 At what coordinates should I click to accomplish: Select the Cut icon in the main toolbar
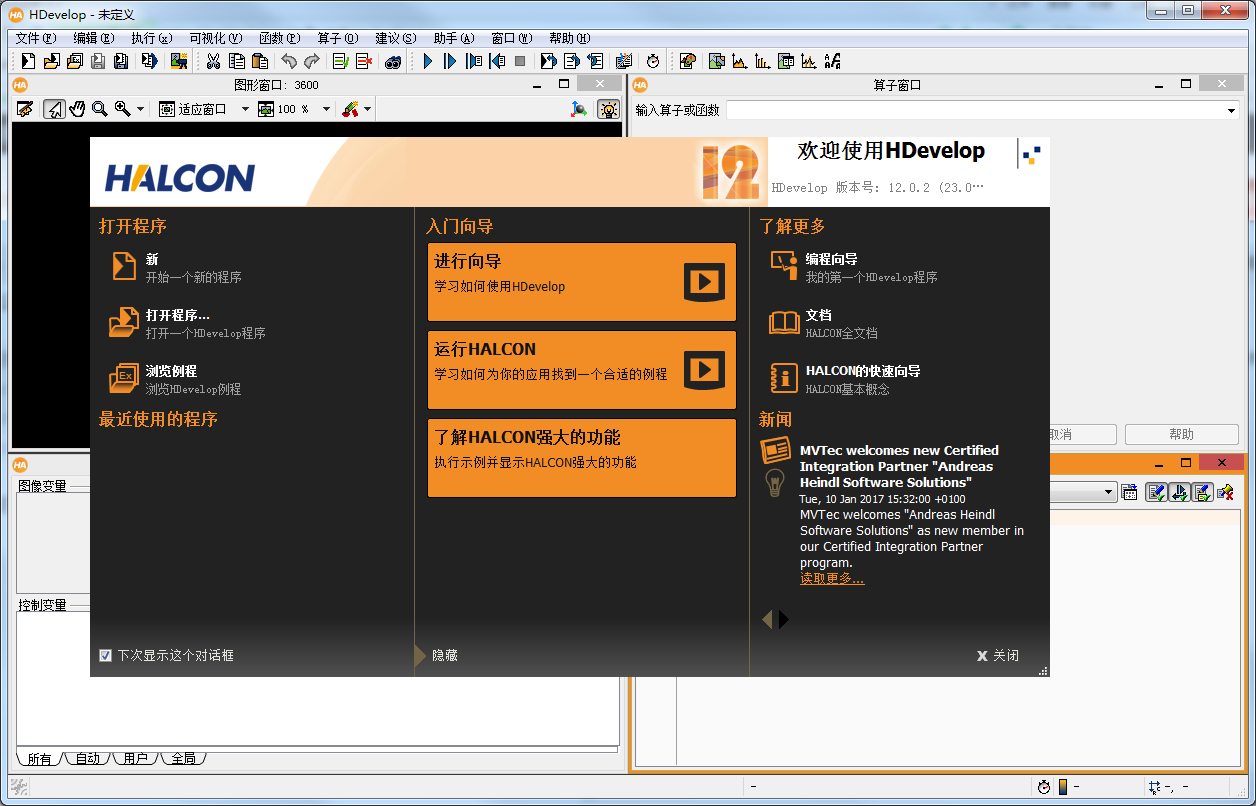pos(214,60)
